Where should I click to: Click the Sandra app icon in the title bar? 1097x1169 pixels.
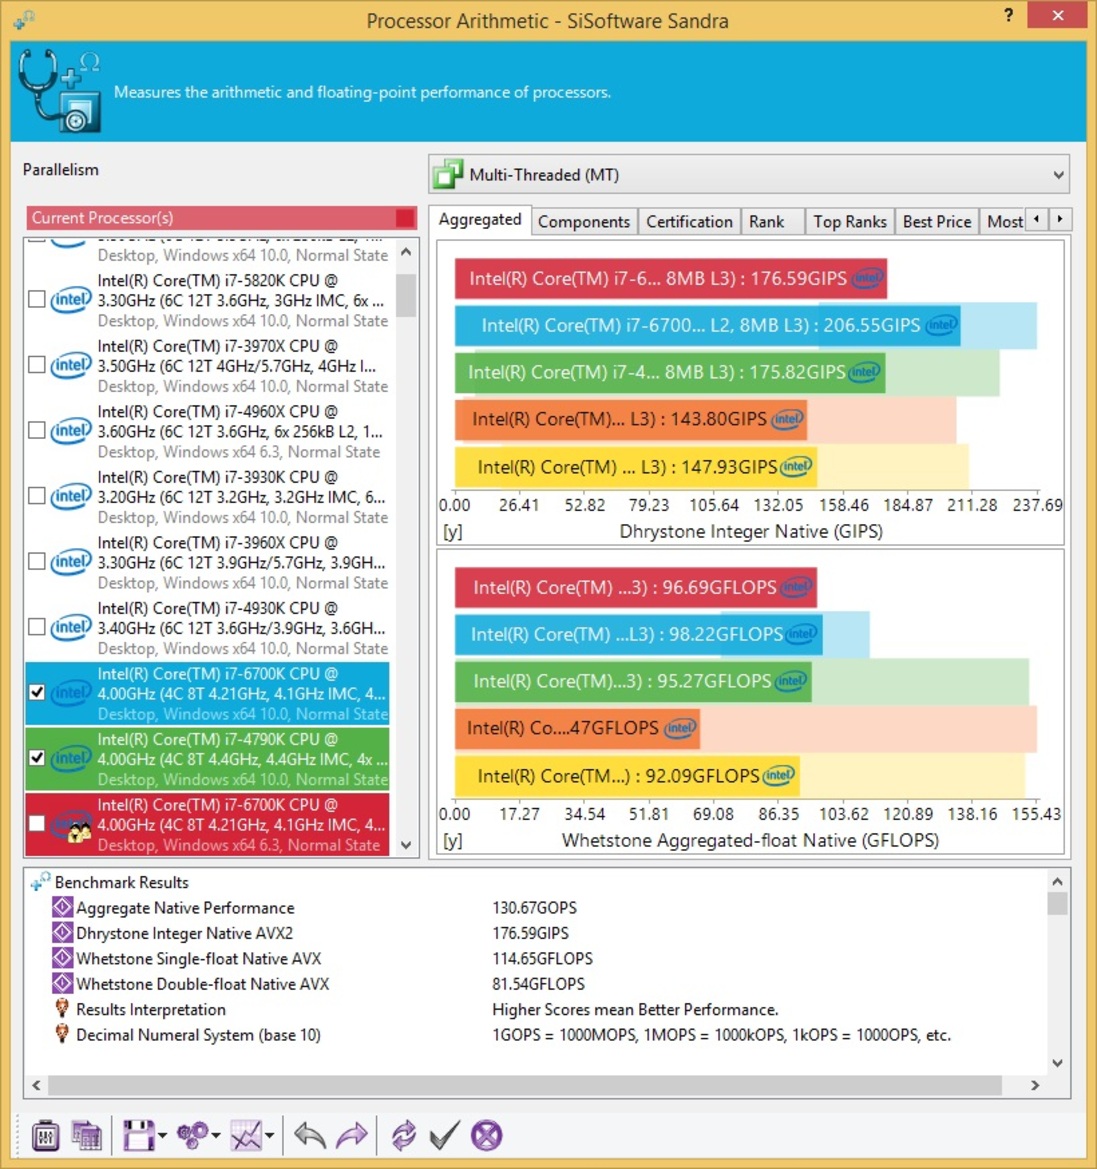click(x=24, y=20)
